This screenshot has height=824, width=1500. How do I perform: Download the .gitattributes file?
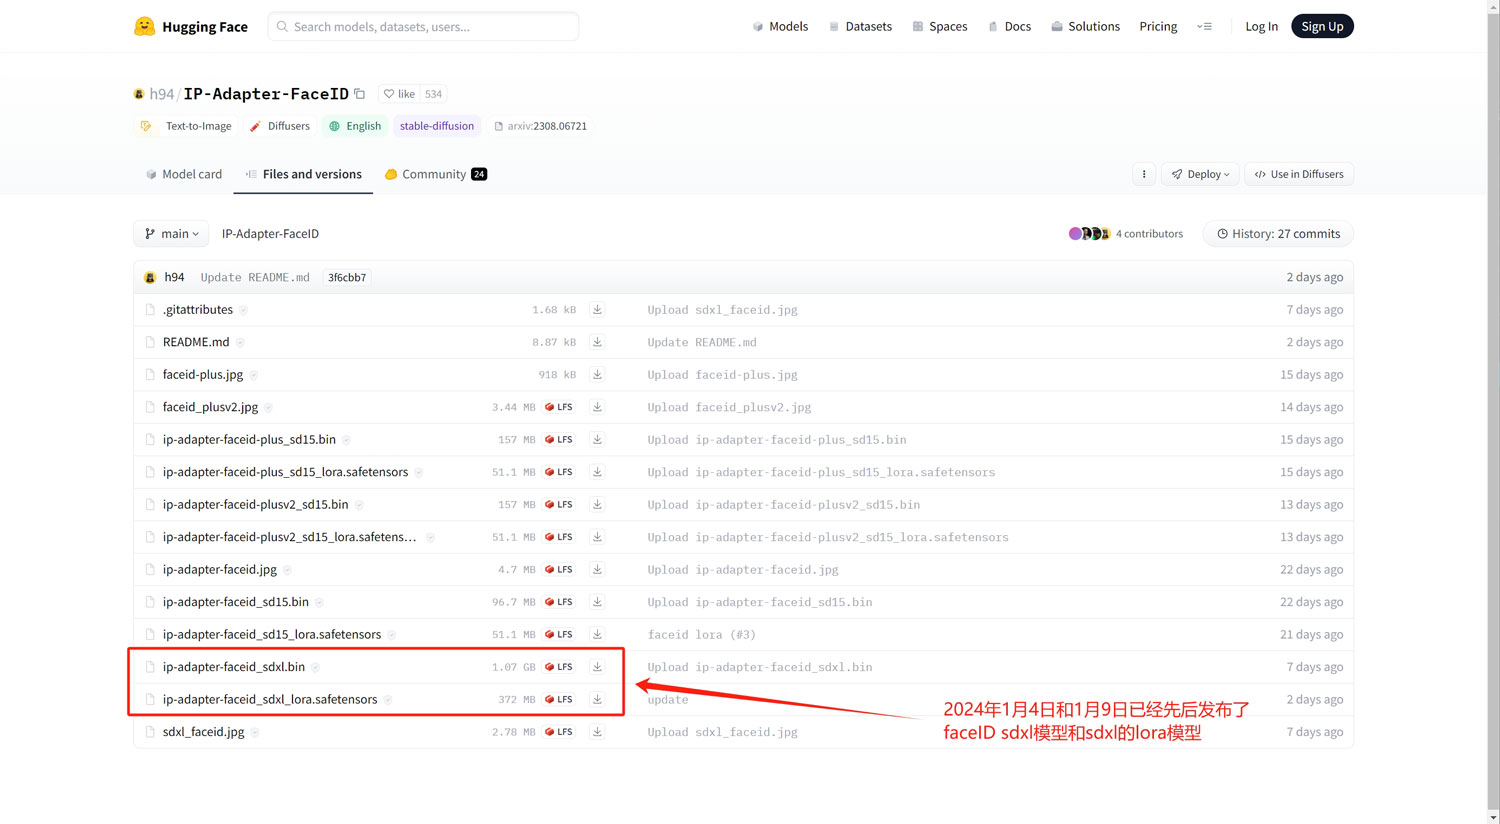597,310
